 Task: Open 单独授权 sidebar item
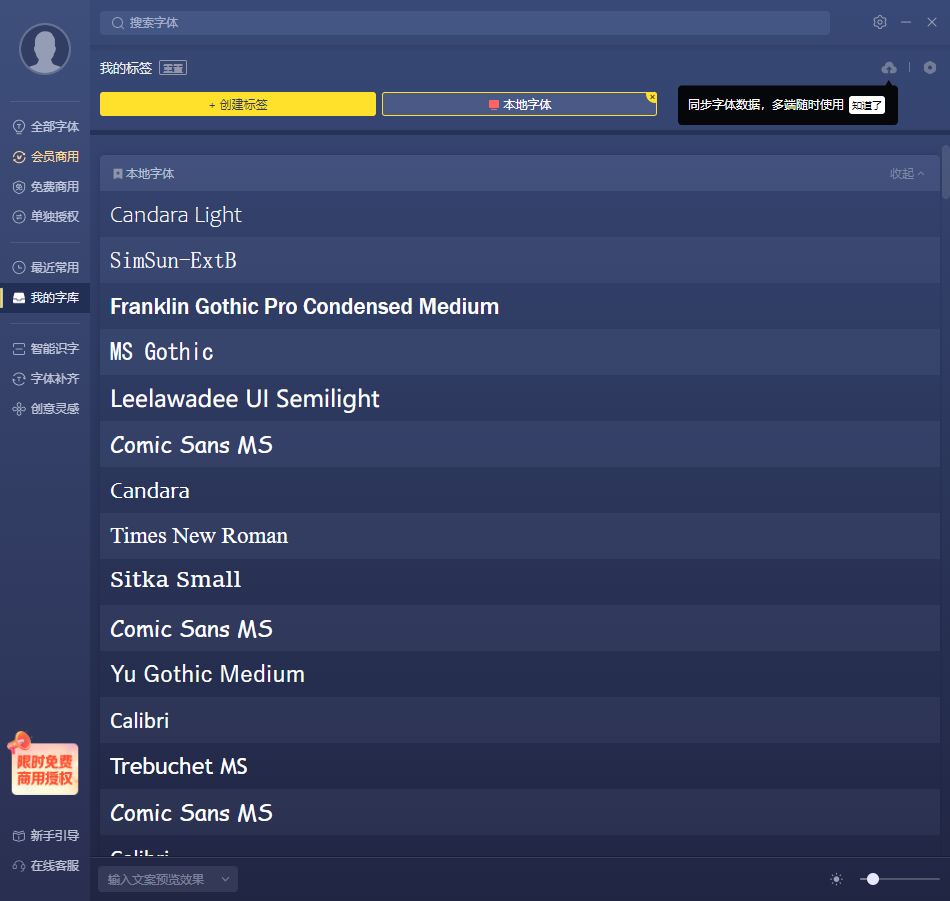(x=45, y=216)
